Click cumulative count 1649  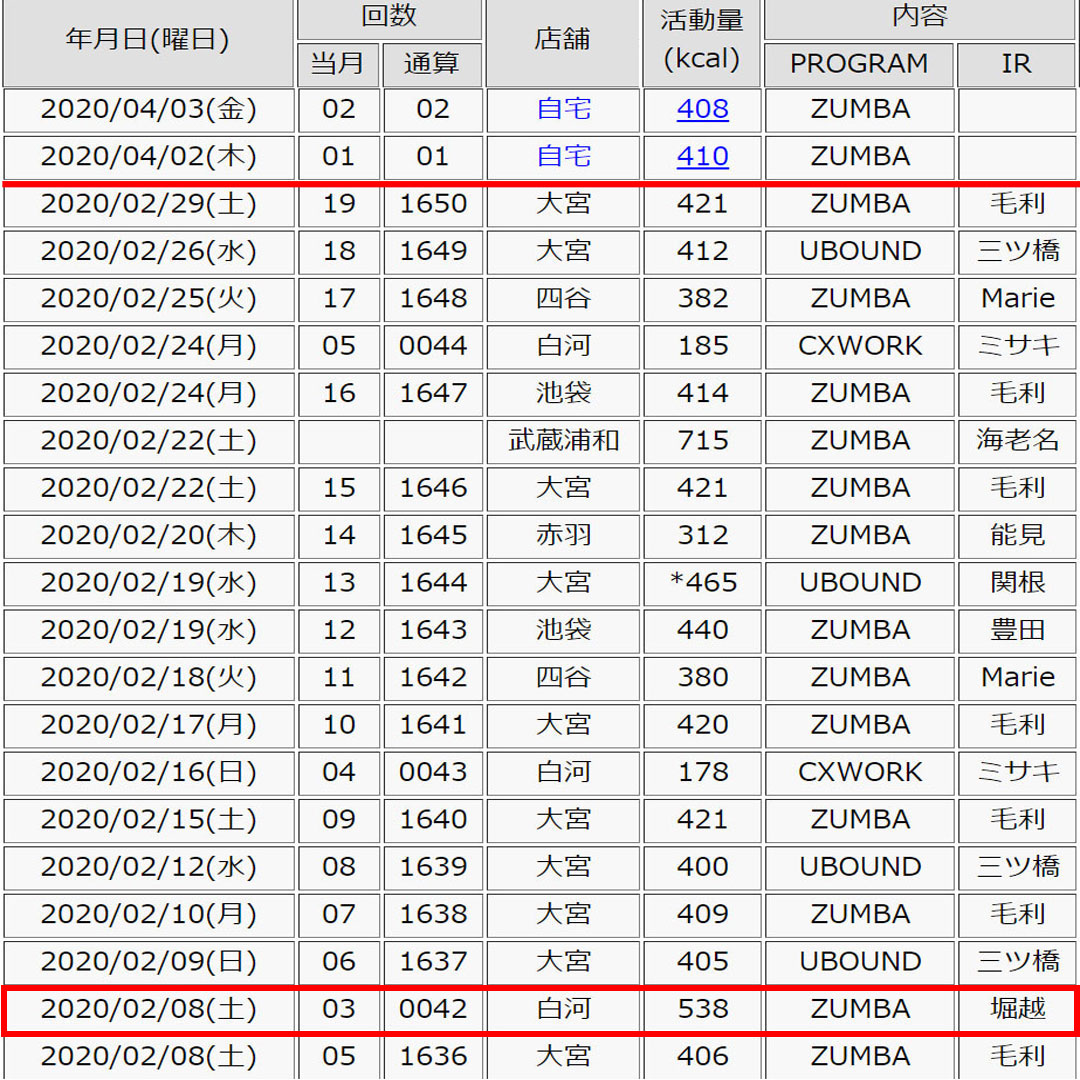[433, 251]
